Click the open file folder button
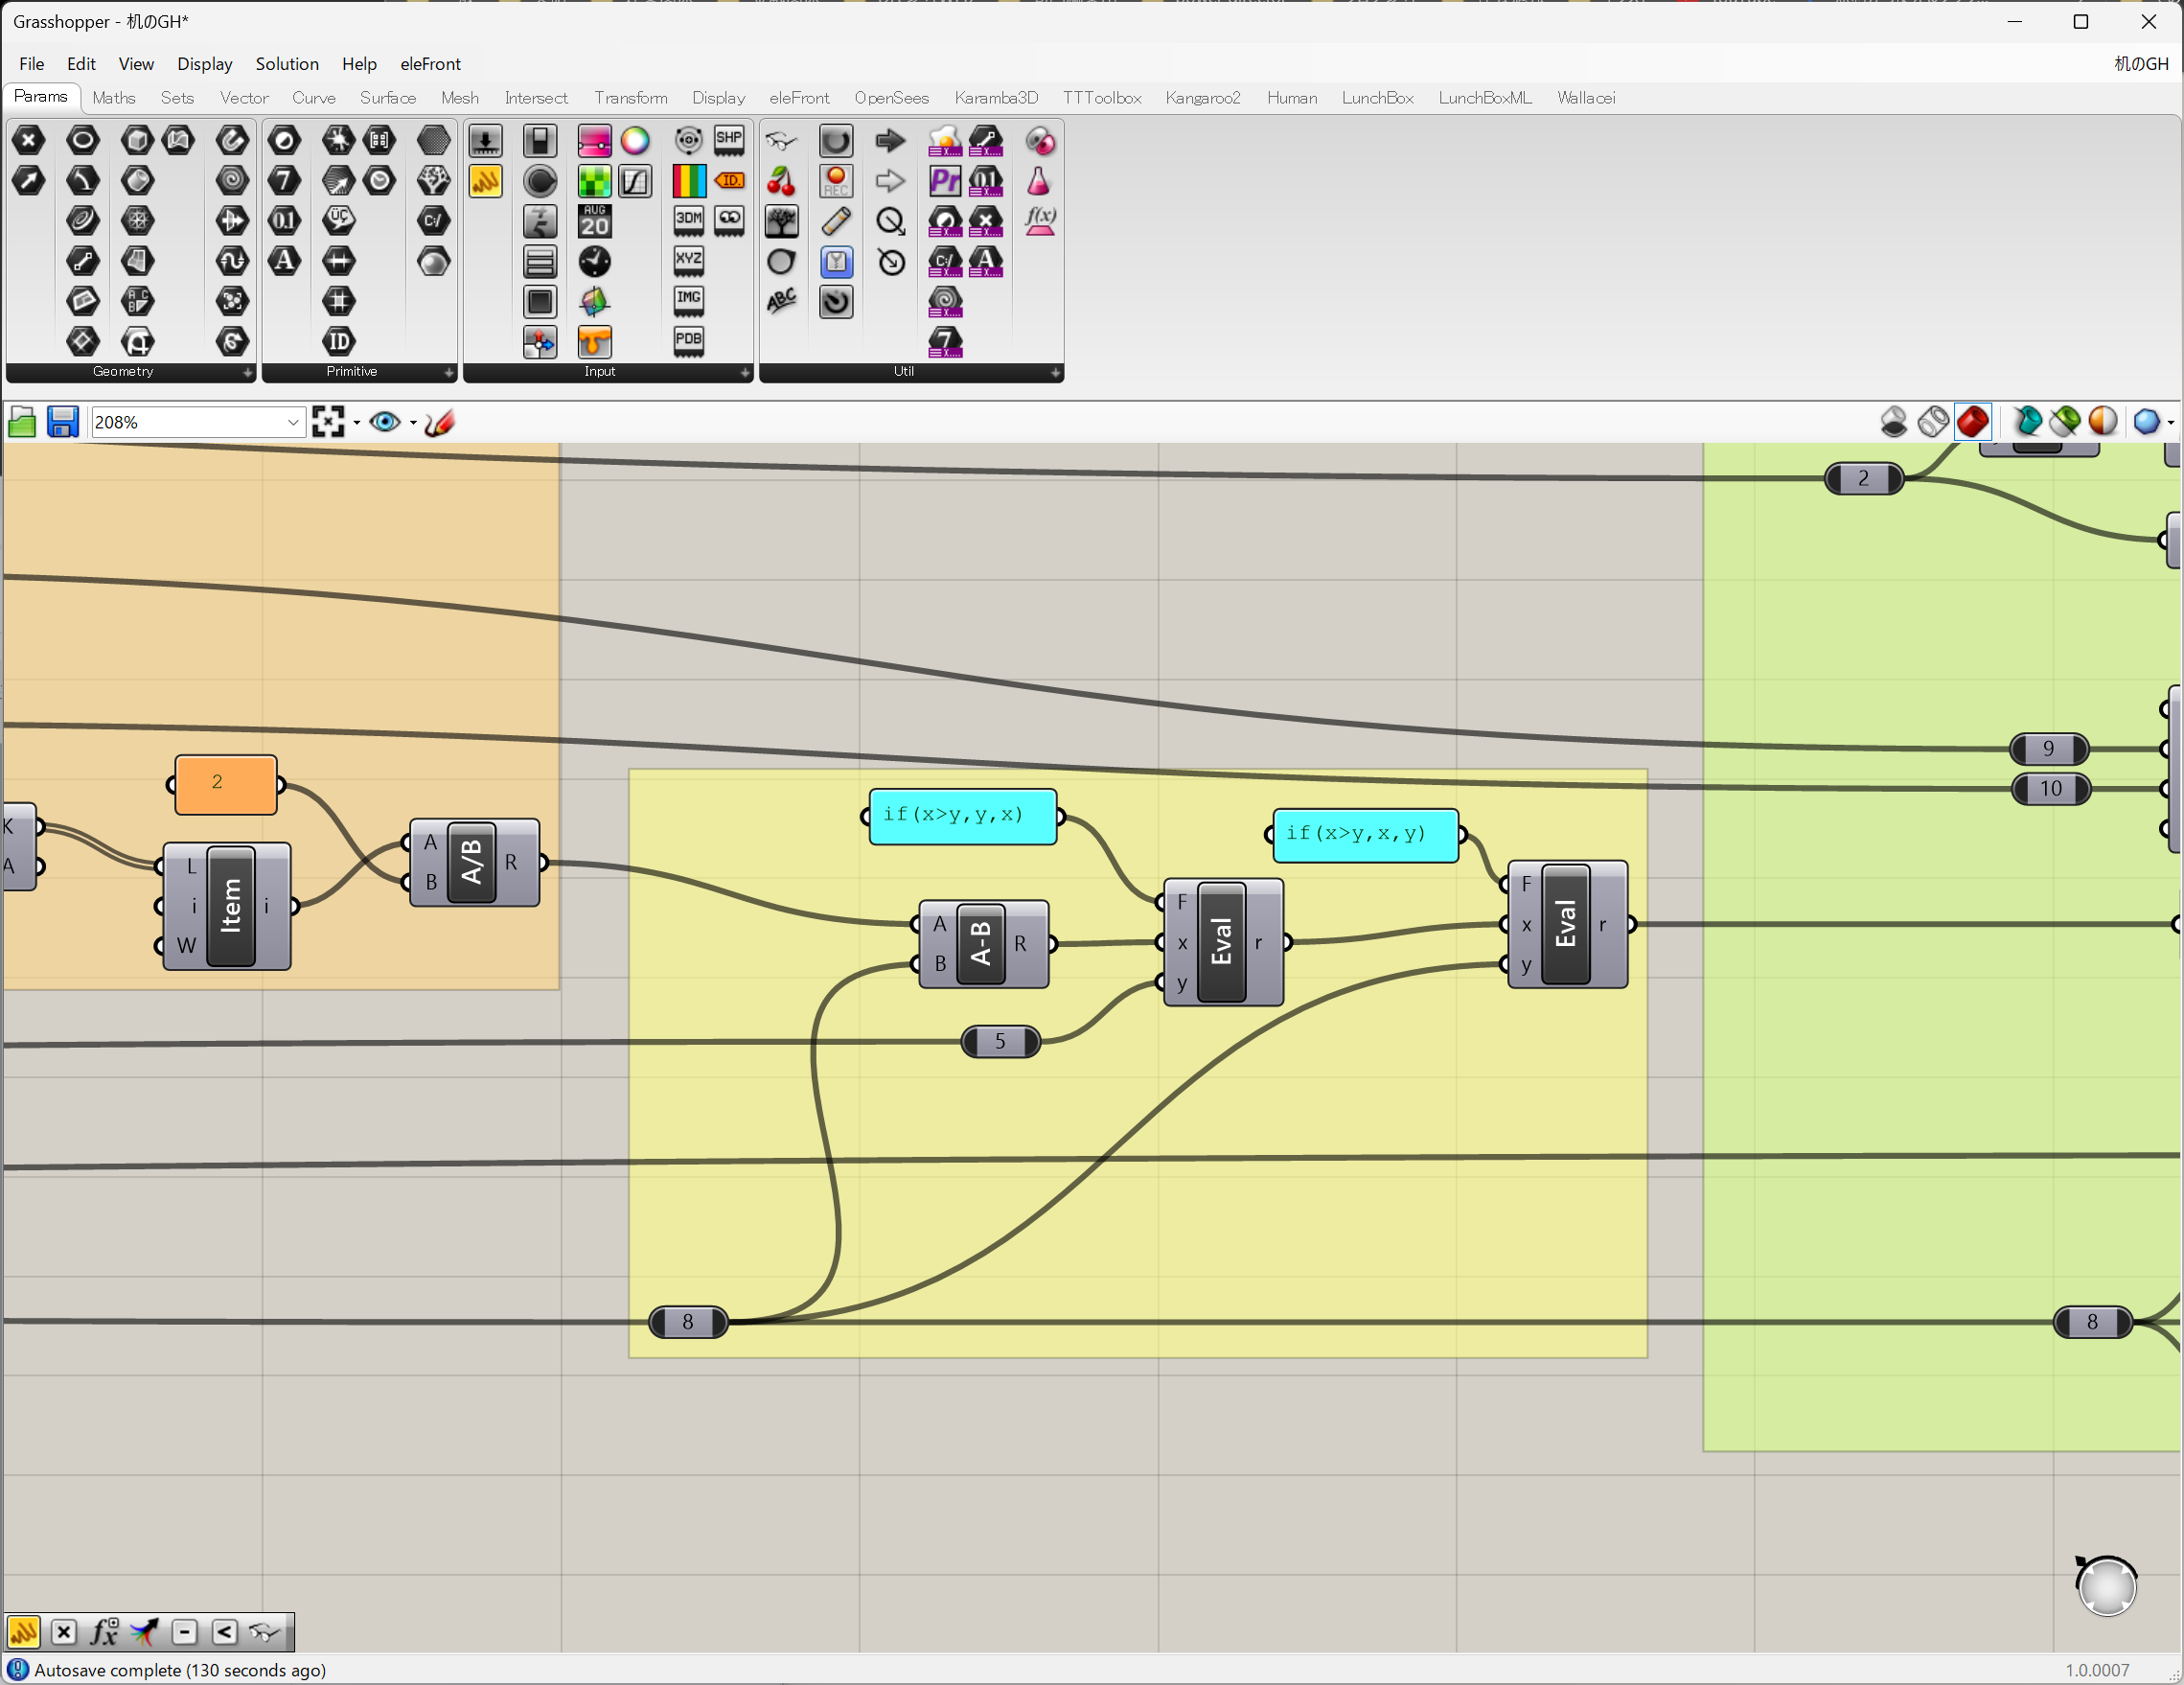 click(x=22, y=423)
